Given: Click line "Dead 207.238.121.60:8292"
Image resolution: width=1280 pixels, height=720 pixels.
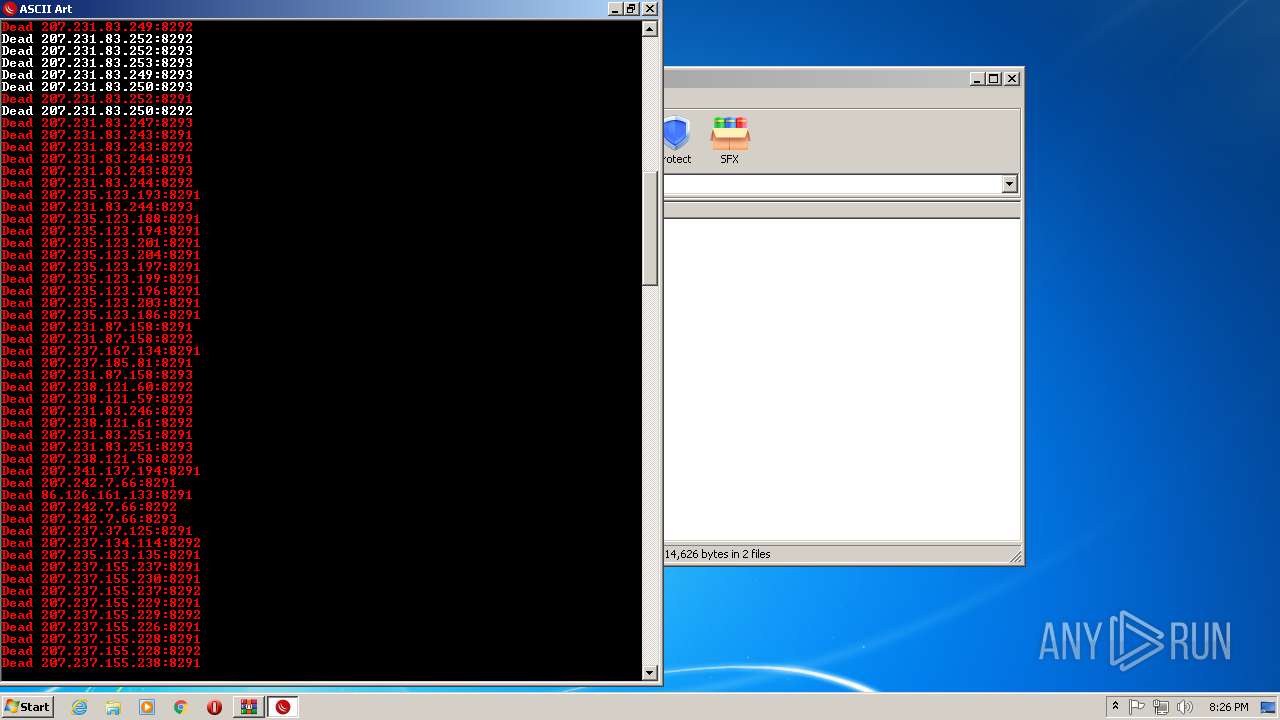Looking at the screenshot, I should click(x=97, y=387).
